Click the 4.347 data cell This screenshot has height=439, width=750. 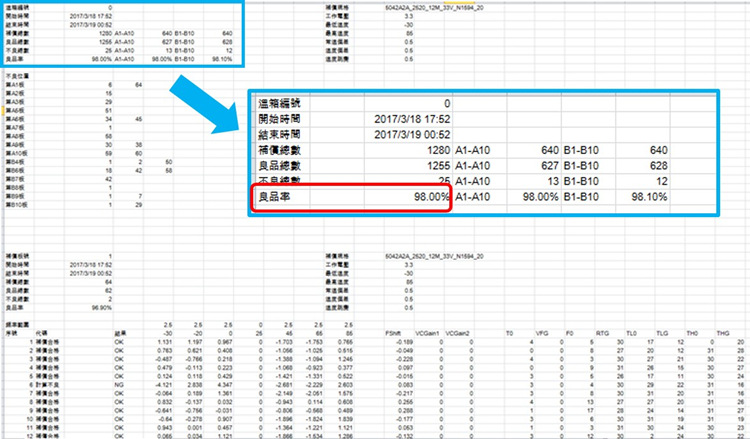226,384
